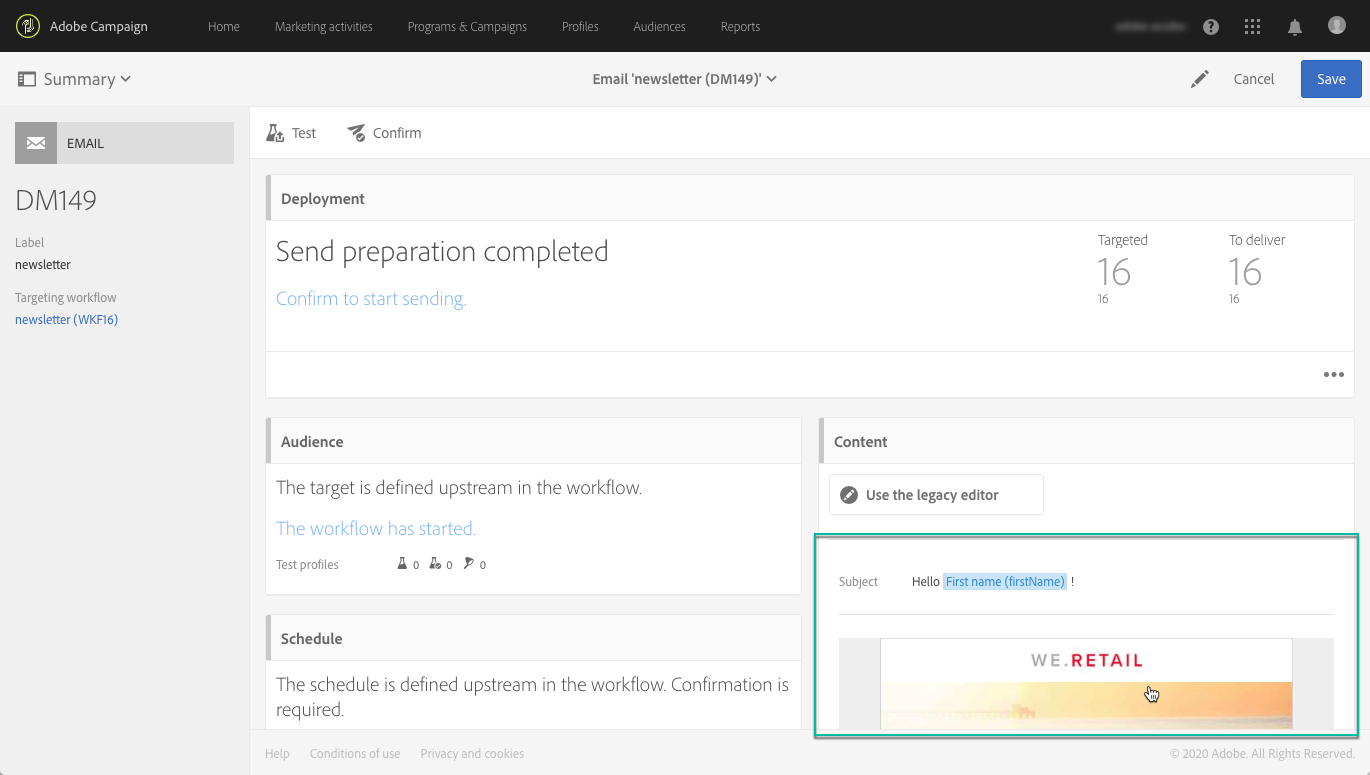Click Use the legacy editor button
This screenshot has height=775, width=1370.
pos(935,495)
